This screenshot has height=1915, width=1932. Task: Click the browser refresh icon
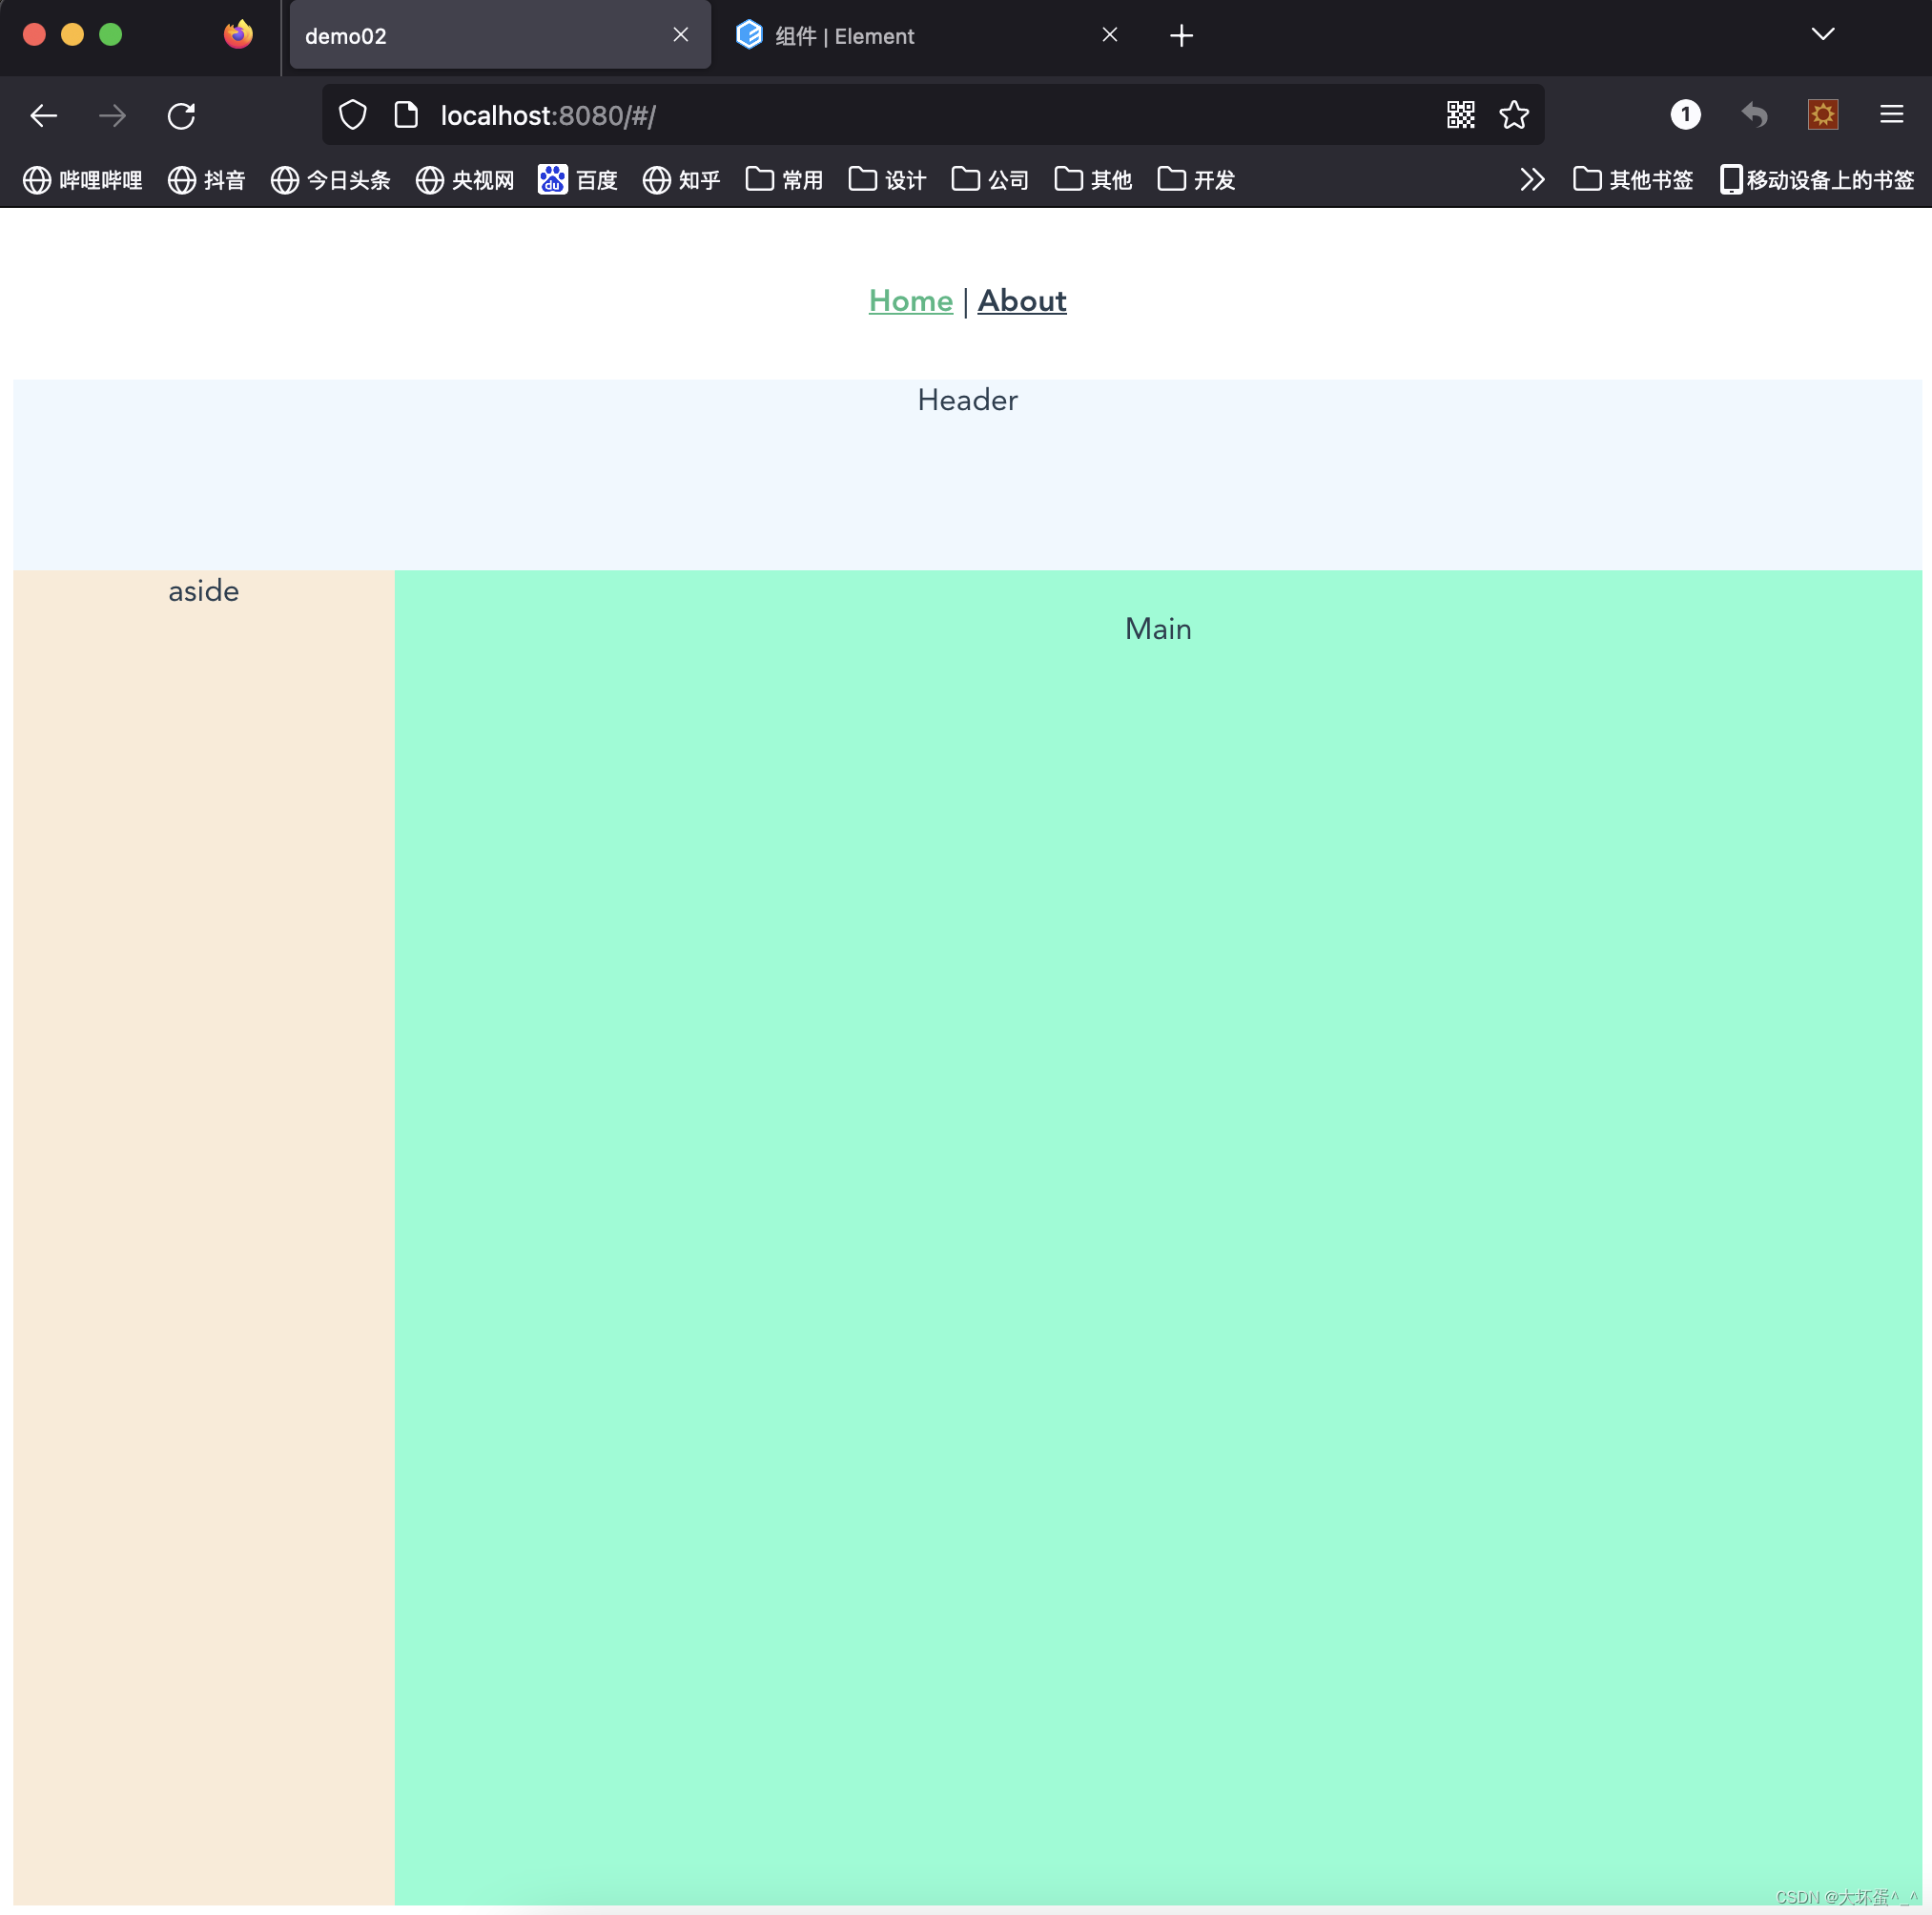(180, 114)
